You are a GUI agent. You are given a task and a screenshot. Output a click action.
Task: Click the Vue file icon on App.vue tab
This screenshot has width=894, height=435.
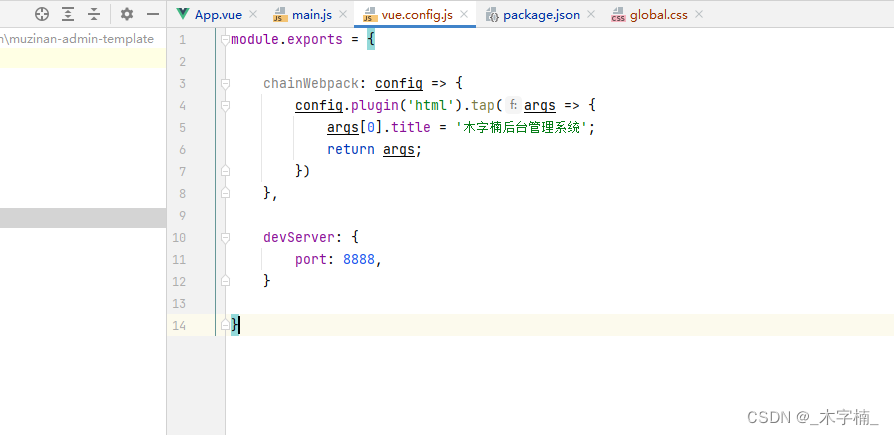(183, 15)
